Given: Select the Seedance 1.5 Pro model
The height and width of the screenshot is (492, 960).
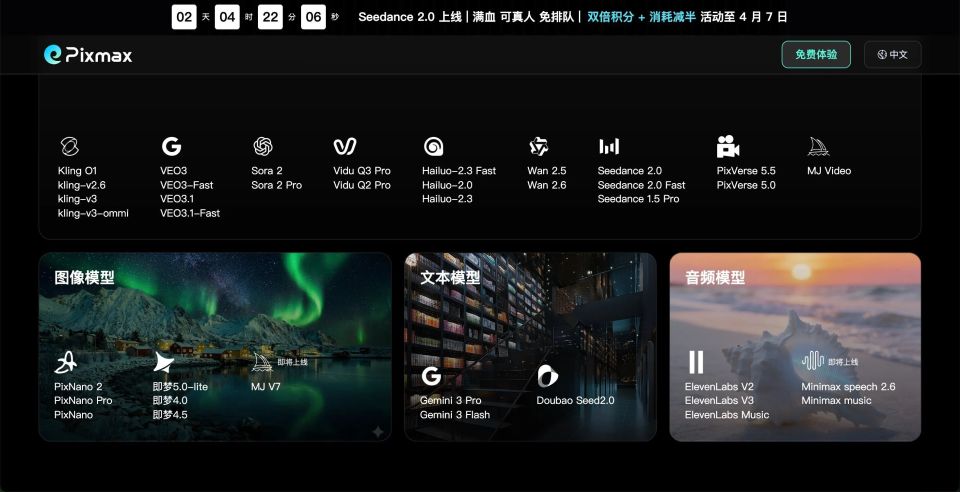Looking at the screenshot, I should click(x=639, y=199).
